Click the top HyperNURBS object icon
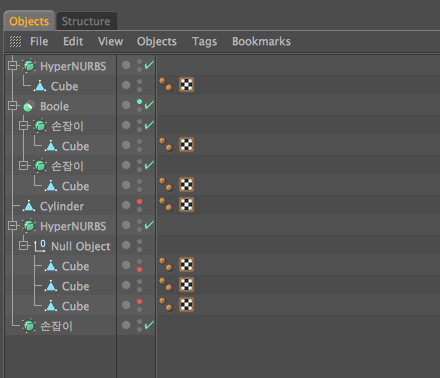 click(x=29, y=66)
